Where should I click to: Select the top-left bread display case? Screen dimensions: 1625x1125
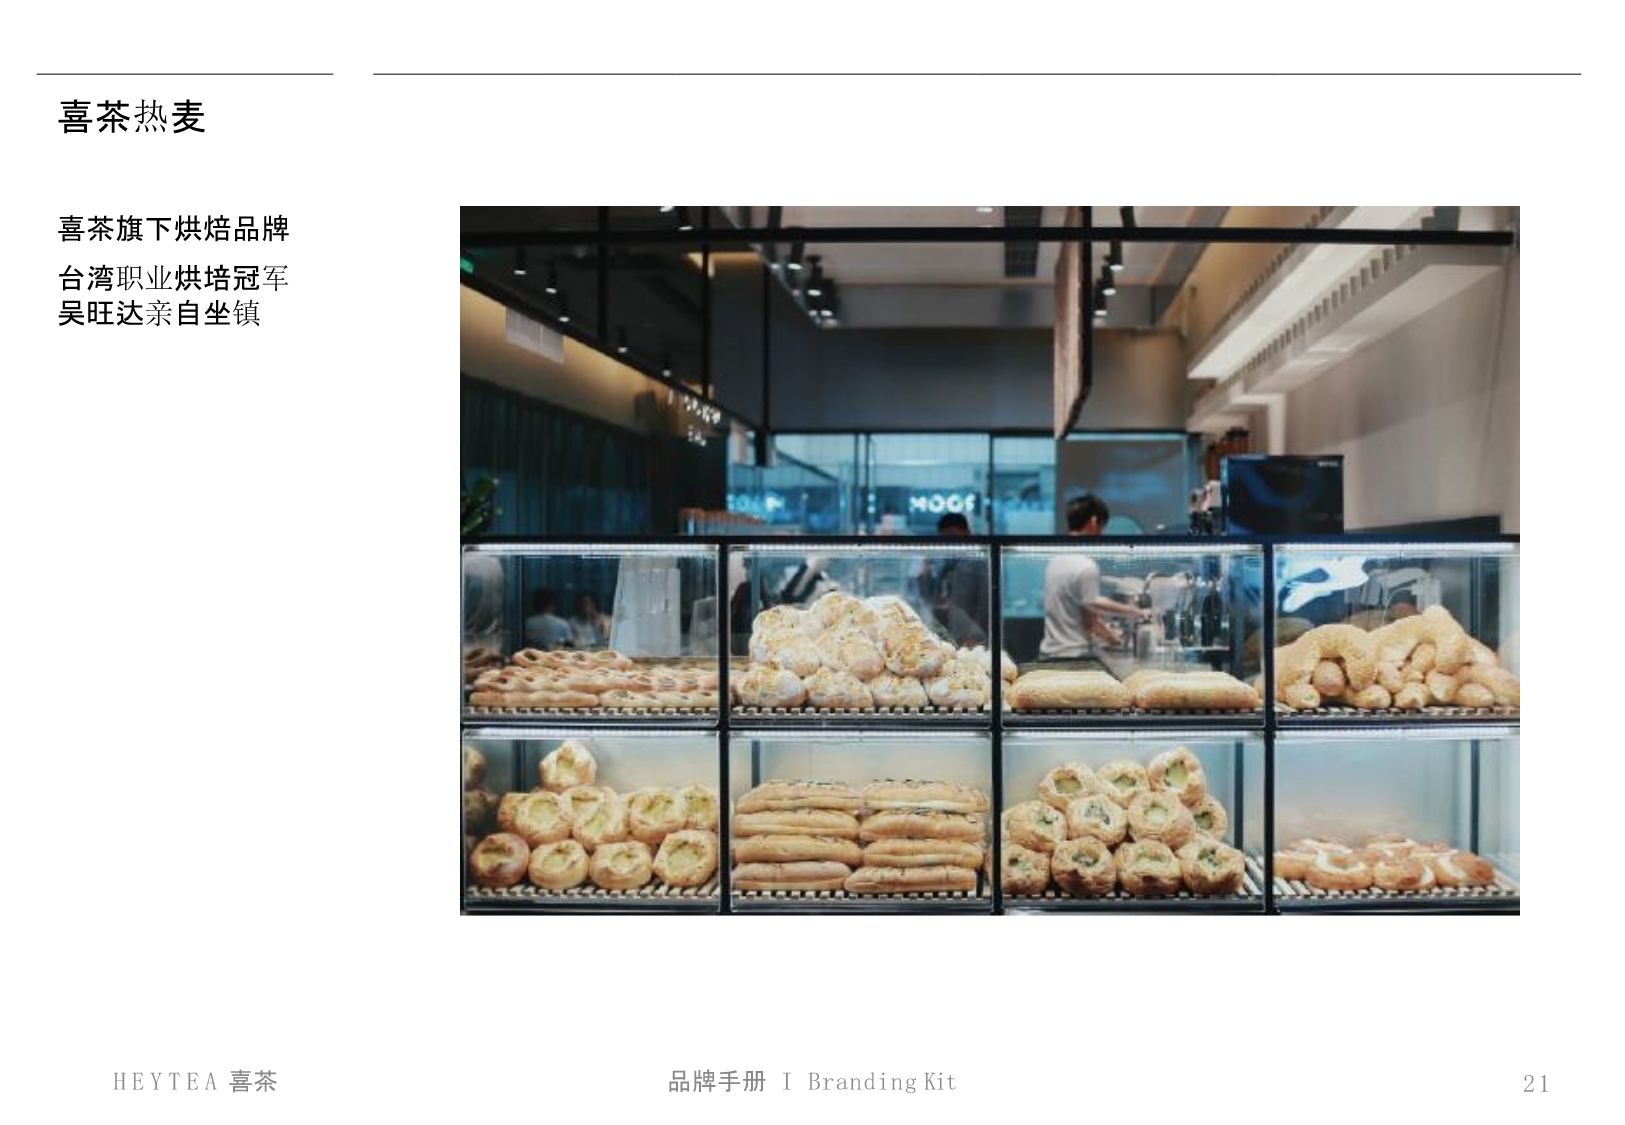(x=590, y=632)
